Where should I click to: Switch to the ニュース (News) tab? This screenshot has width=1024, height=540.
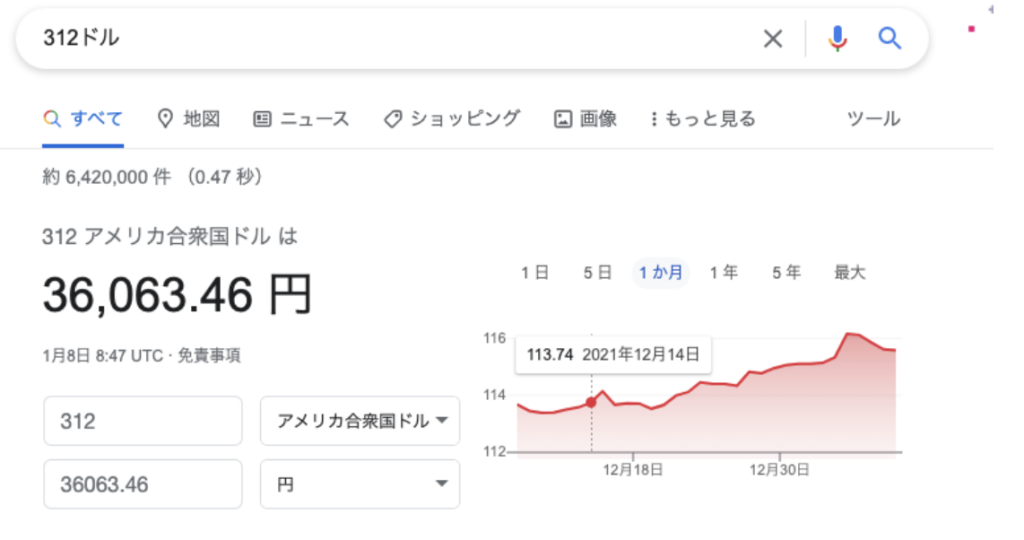(x=301, y=119)
